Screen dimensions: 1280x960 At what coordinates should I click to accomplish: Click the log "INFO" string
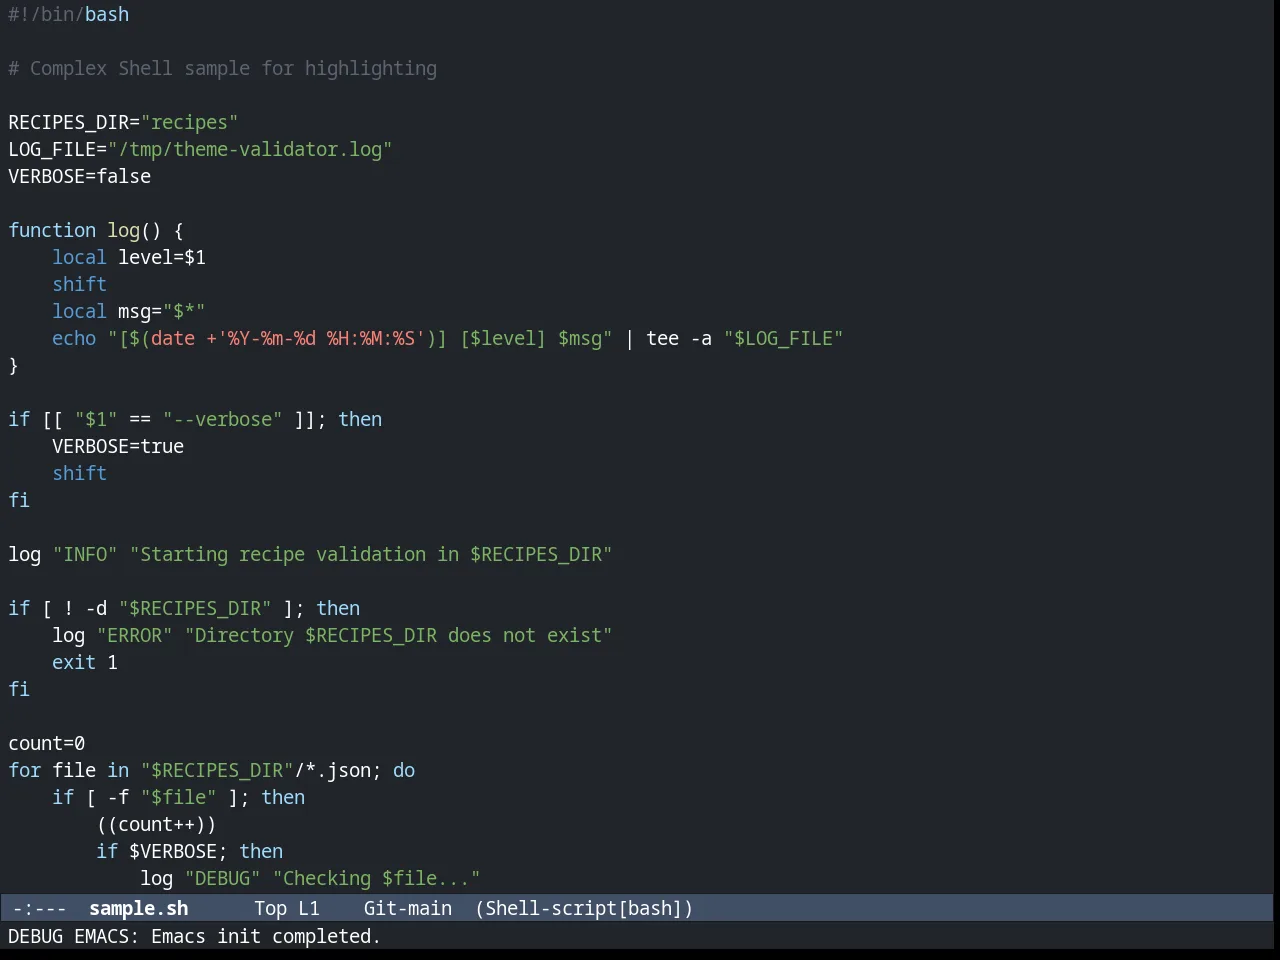[85, 554]
